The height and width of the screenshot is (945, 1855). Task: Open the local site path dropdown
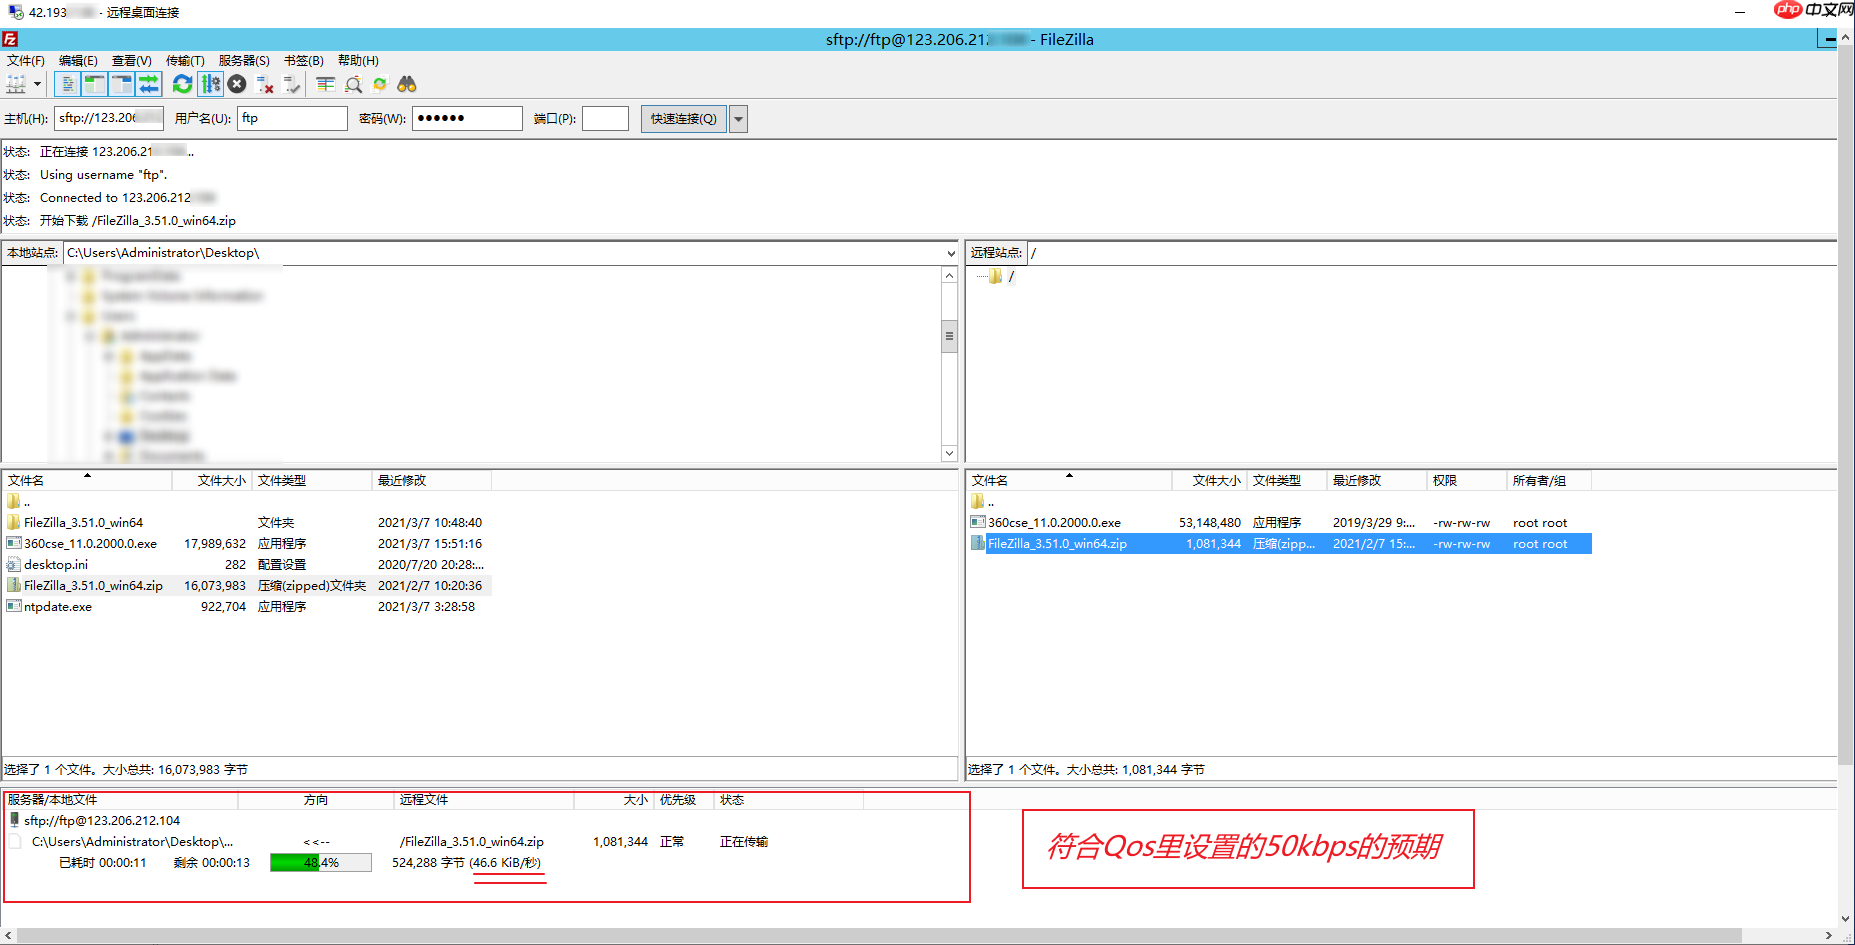[x=949, y=252]
